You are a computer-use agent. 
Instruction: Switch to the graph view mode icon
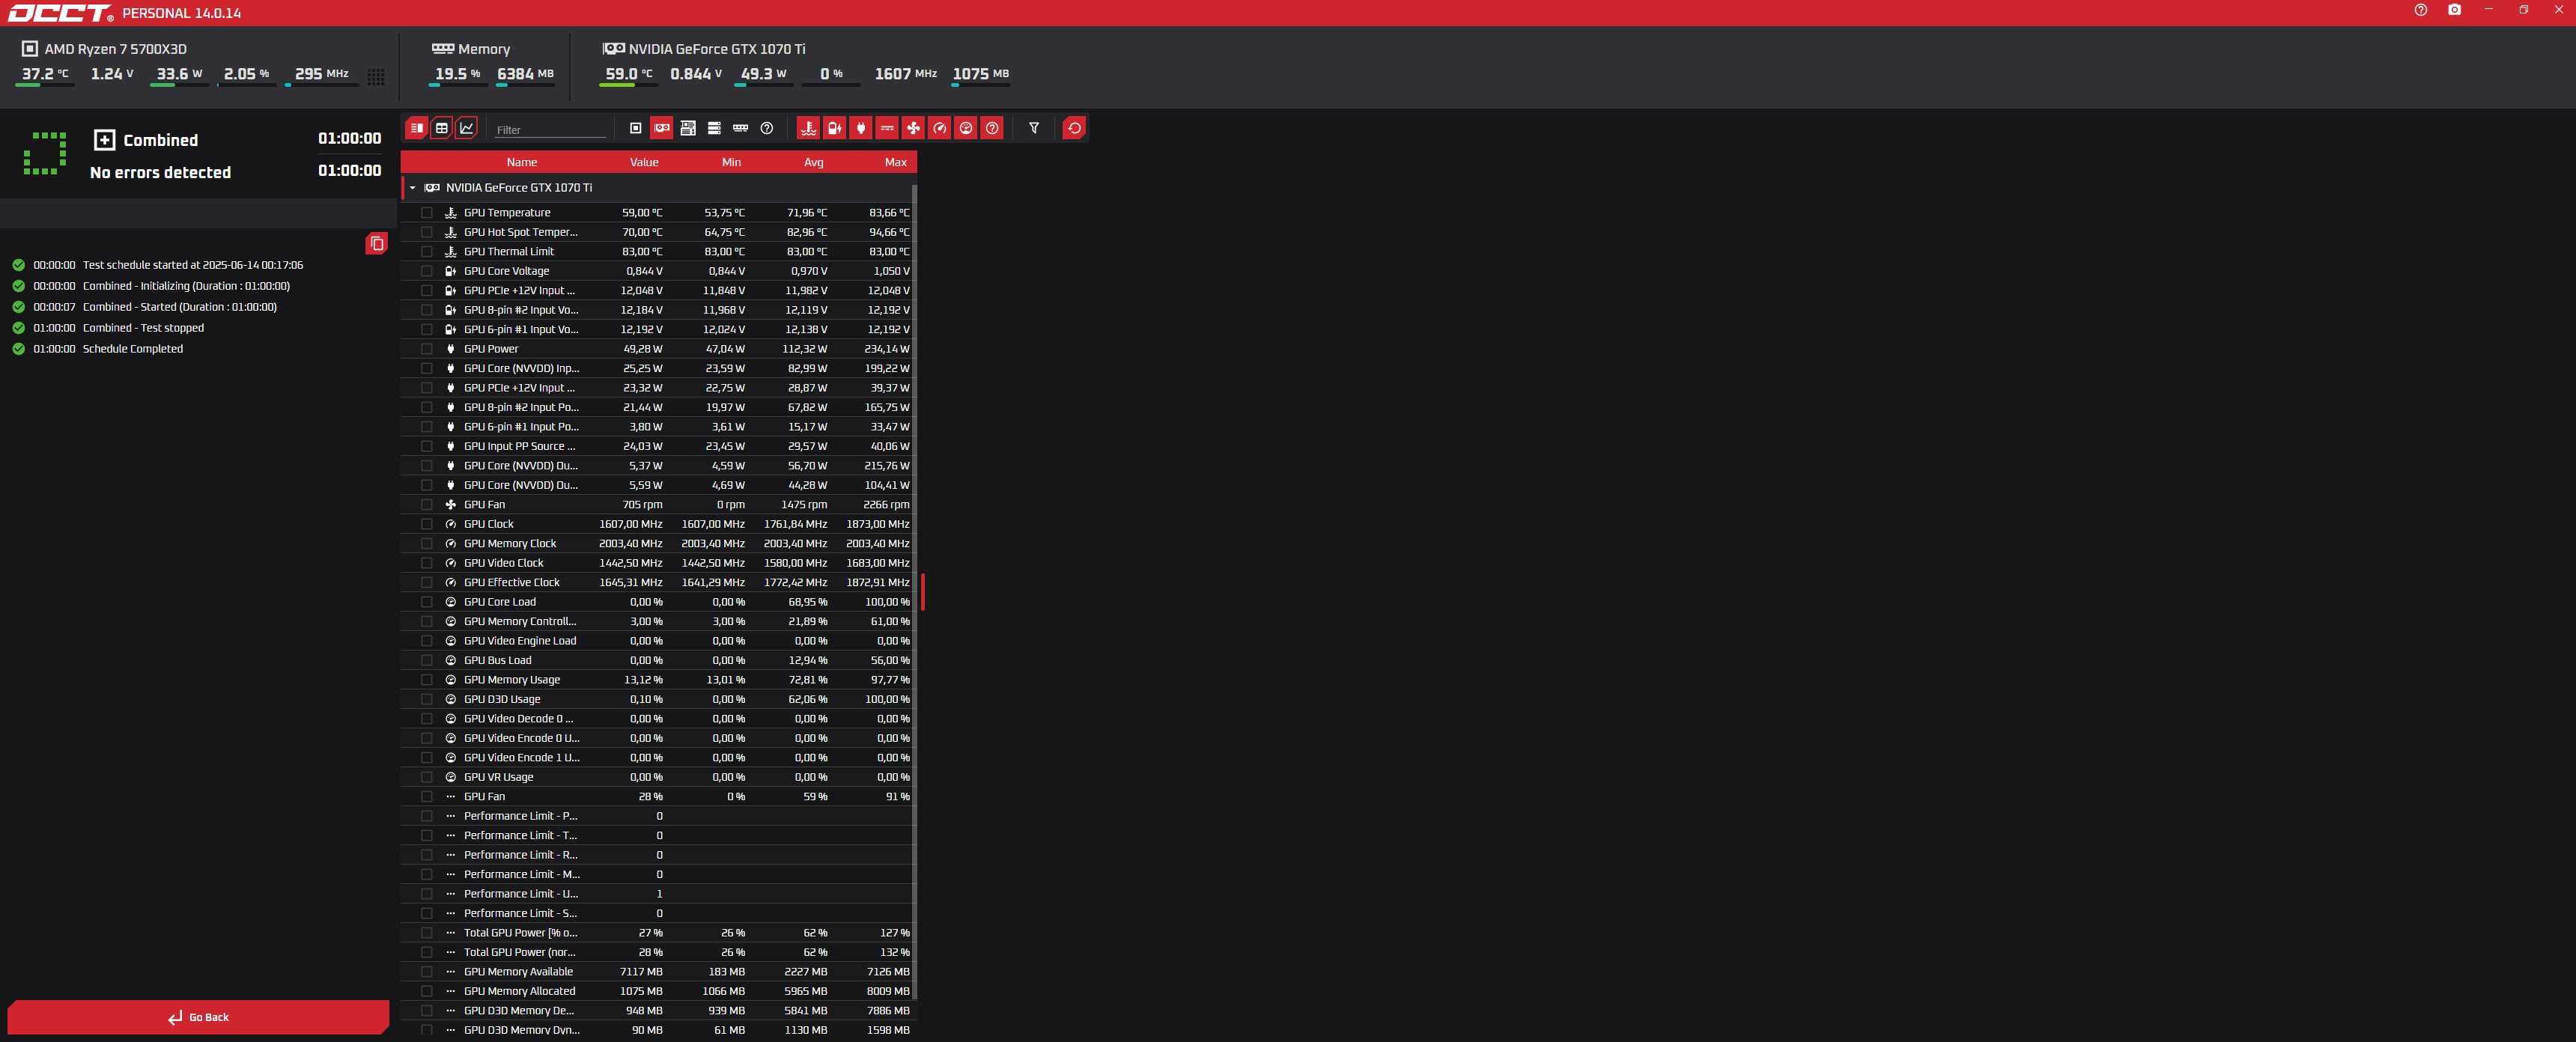click(466, 128)
